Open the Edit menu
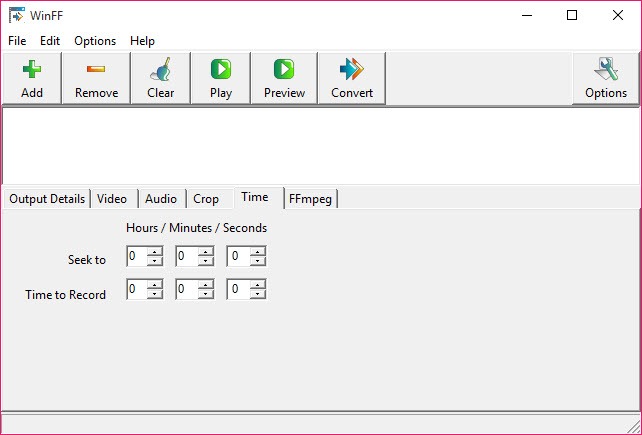This screenshot has height=435, width=642. pyautogui.click(x=50, y=41)
